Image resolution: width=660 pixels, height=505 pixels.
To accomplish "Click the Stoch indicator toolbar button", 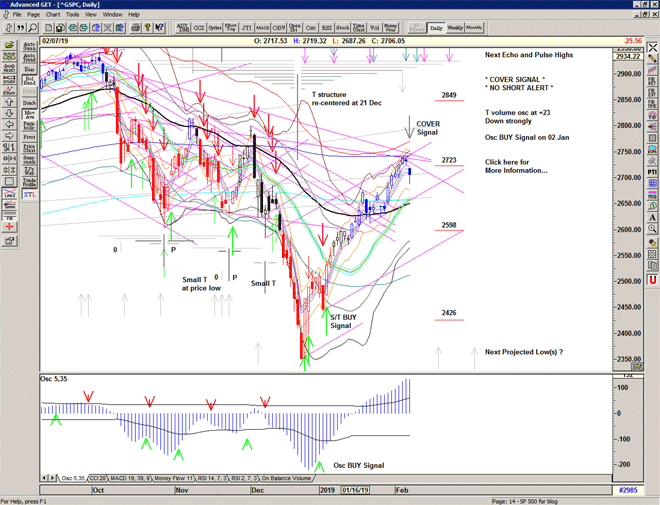I will pos(343,28).
